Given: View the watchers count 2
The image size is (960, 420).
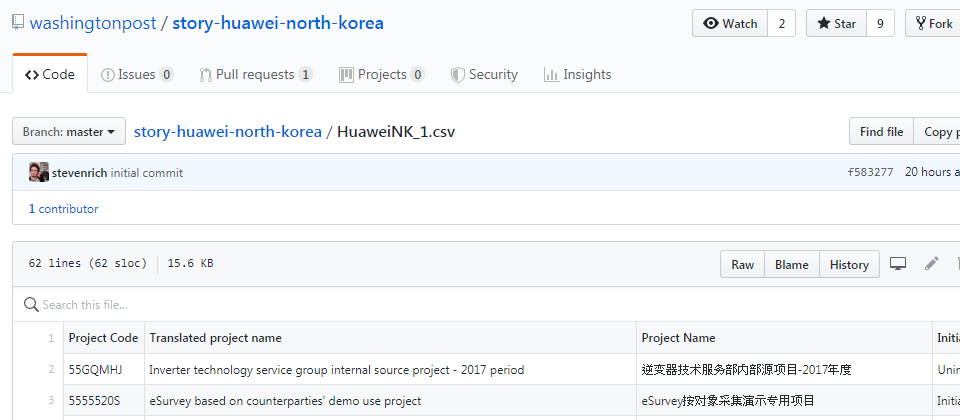Looking at the screenshot, I should pos(782,23).
